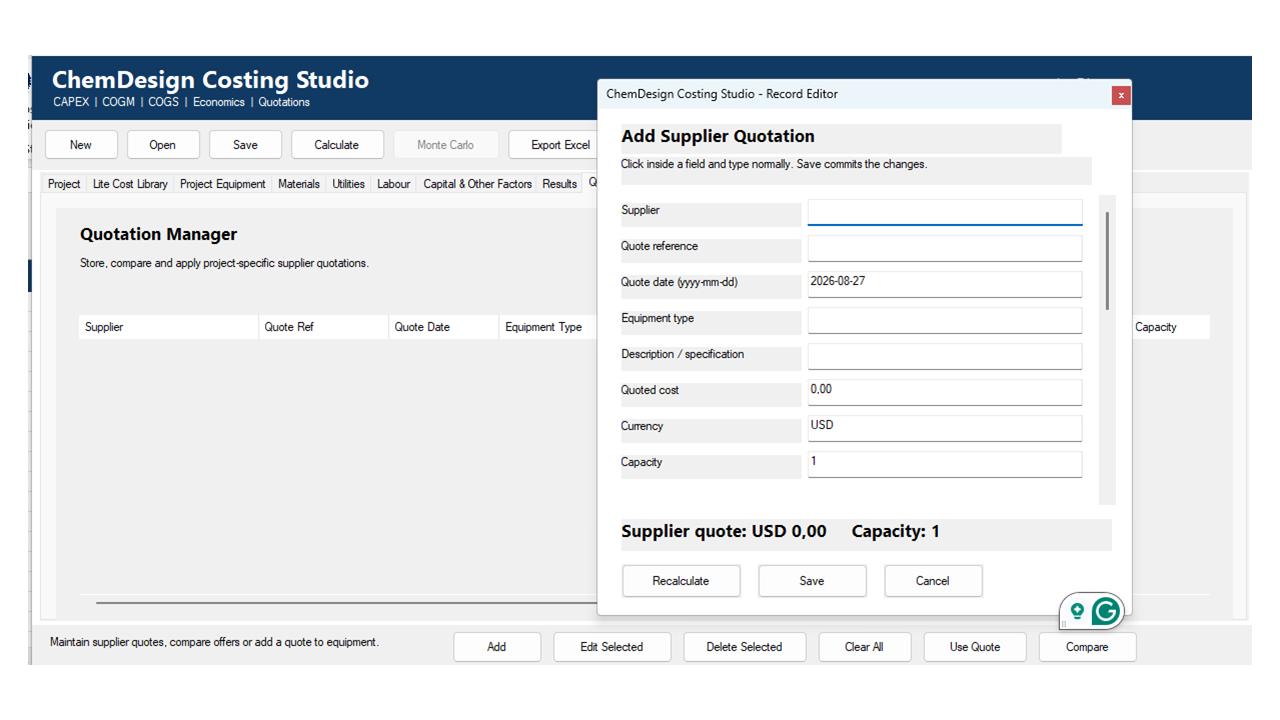
Task: Click the Export Excel button
Action: (553, 145)
